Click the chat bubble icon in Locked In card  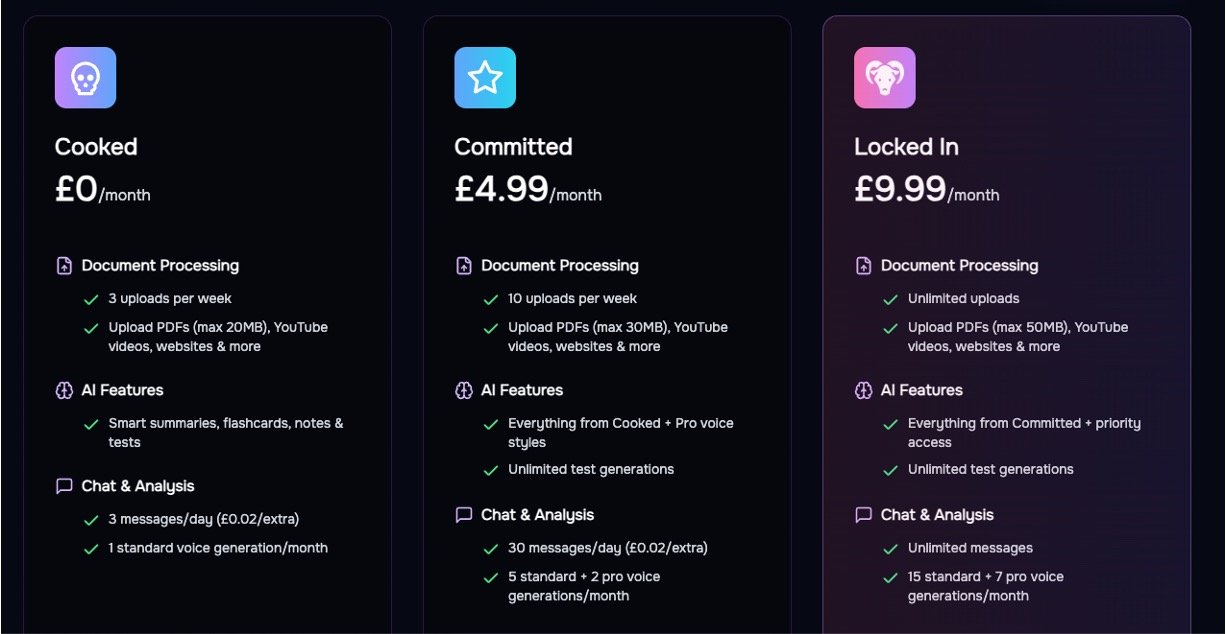pyautogui.click(x=864, y=515)
